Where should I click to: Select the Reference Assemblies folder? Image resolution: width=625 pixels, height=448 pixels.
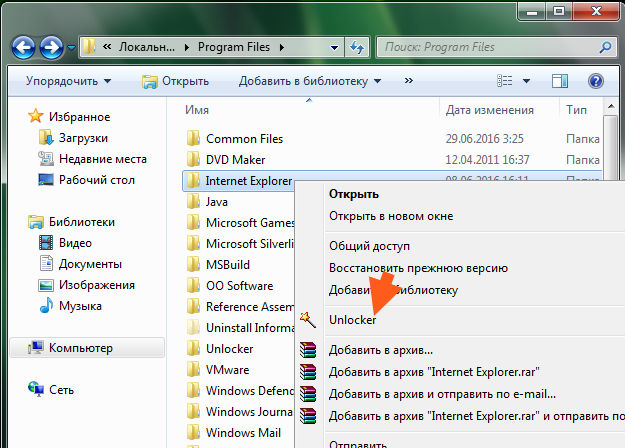(250, 307)
